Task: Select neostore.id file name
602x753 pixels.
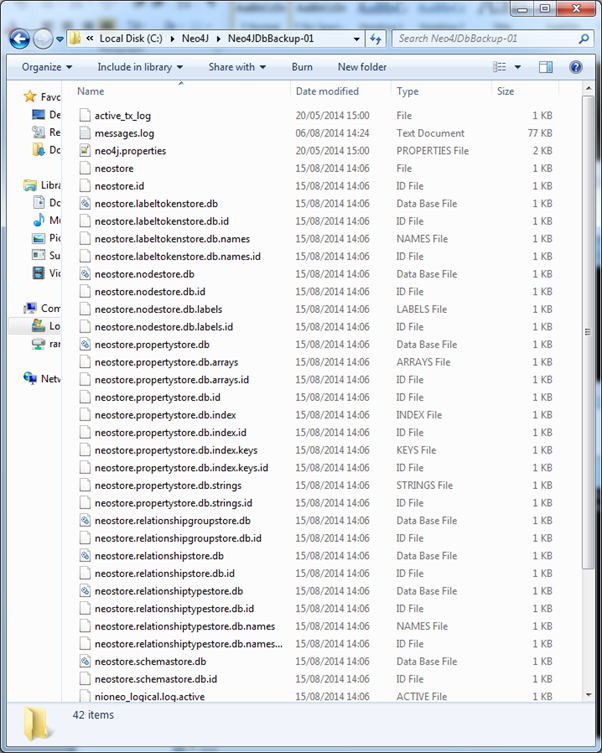Action: click(120, 186)
